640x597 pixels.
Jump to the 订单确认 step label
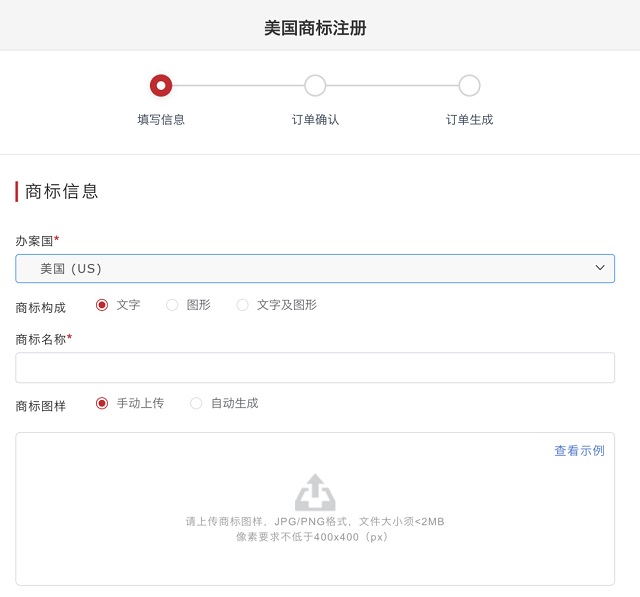point(315,120)
